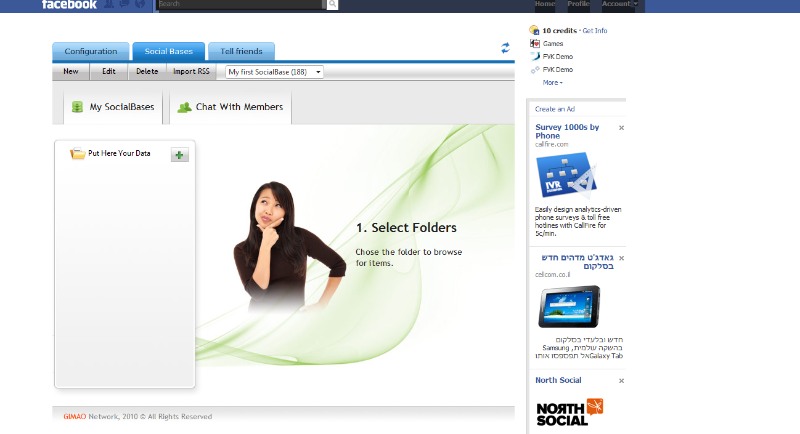Click the refresh arrows icon
The width and height of the screenshot is (800, 434).
(x=505, y=48)
